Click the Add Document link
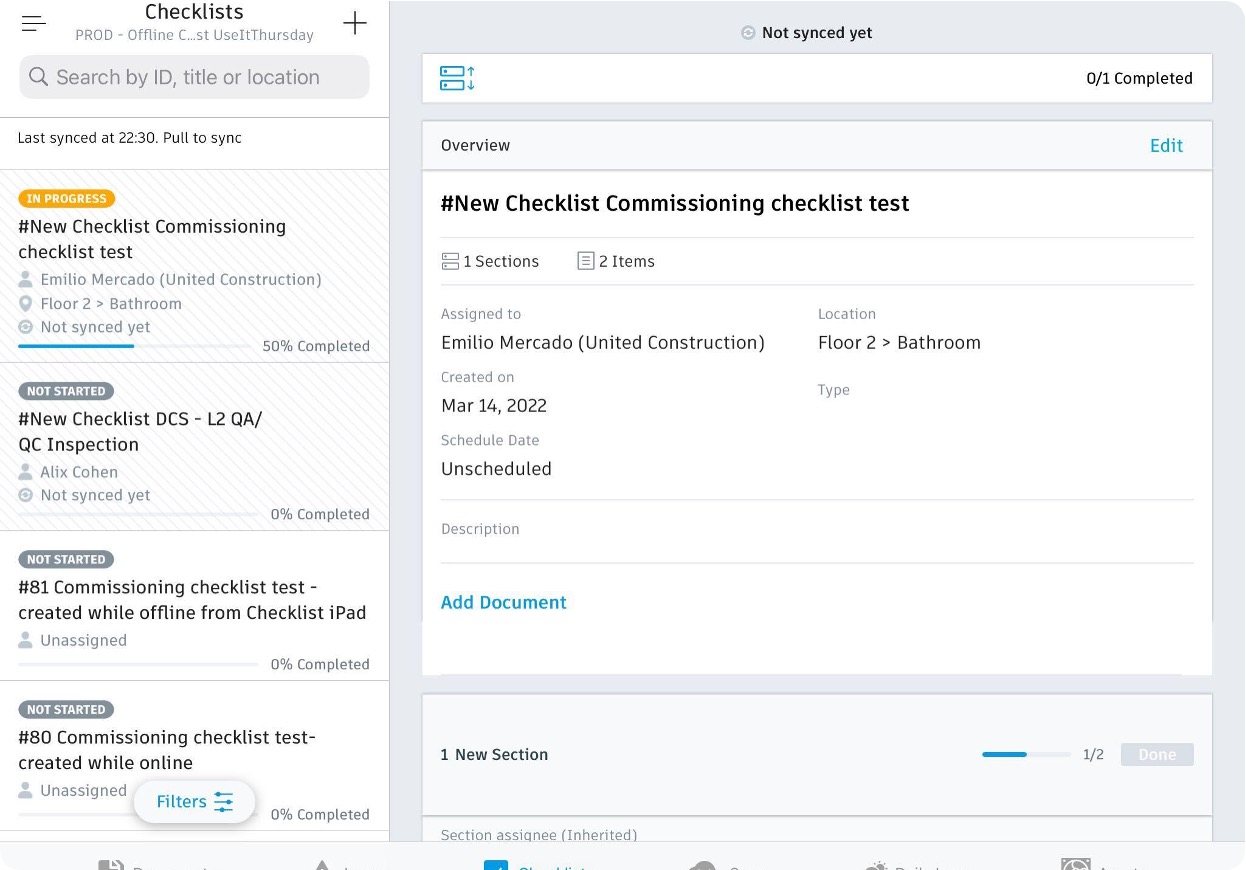Screen dimensions: 1246x870 tap(503, 602)
